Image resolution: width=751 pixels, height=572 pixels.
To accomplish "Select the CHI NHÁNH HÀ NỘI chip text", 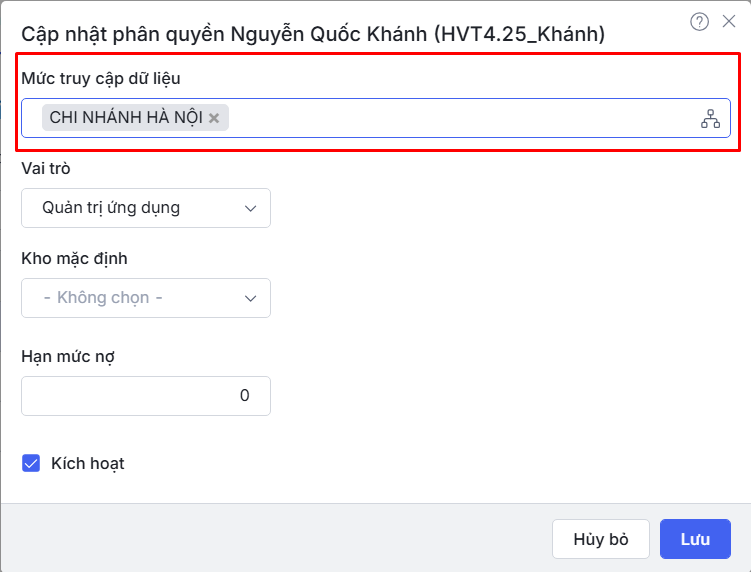I will [x=126, y=118].
